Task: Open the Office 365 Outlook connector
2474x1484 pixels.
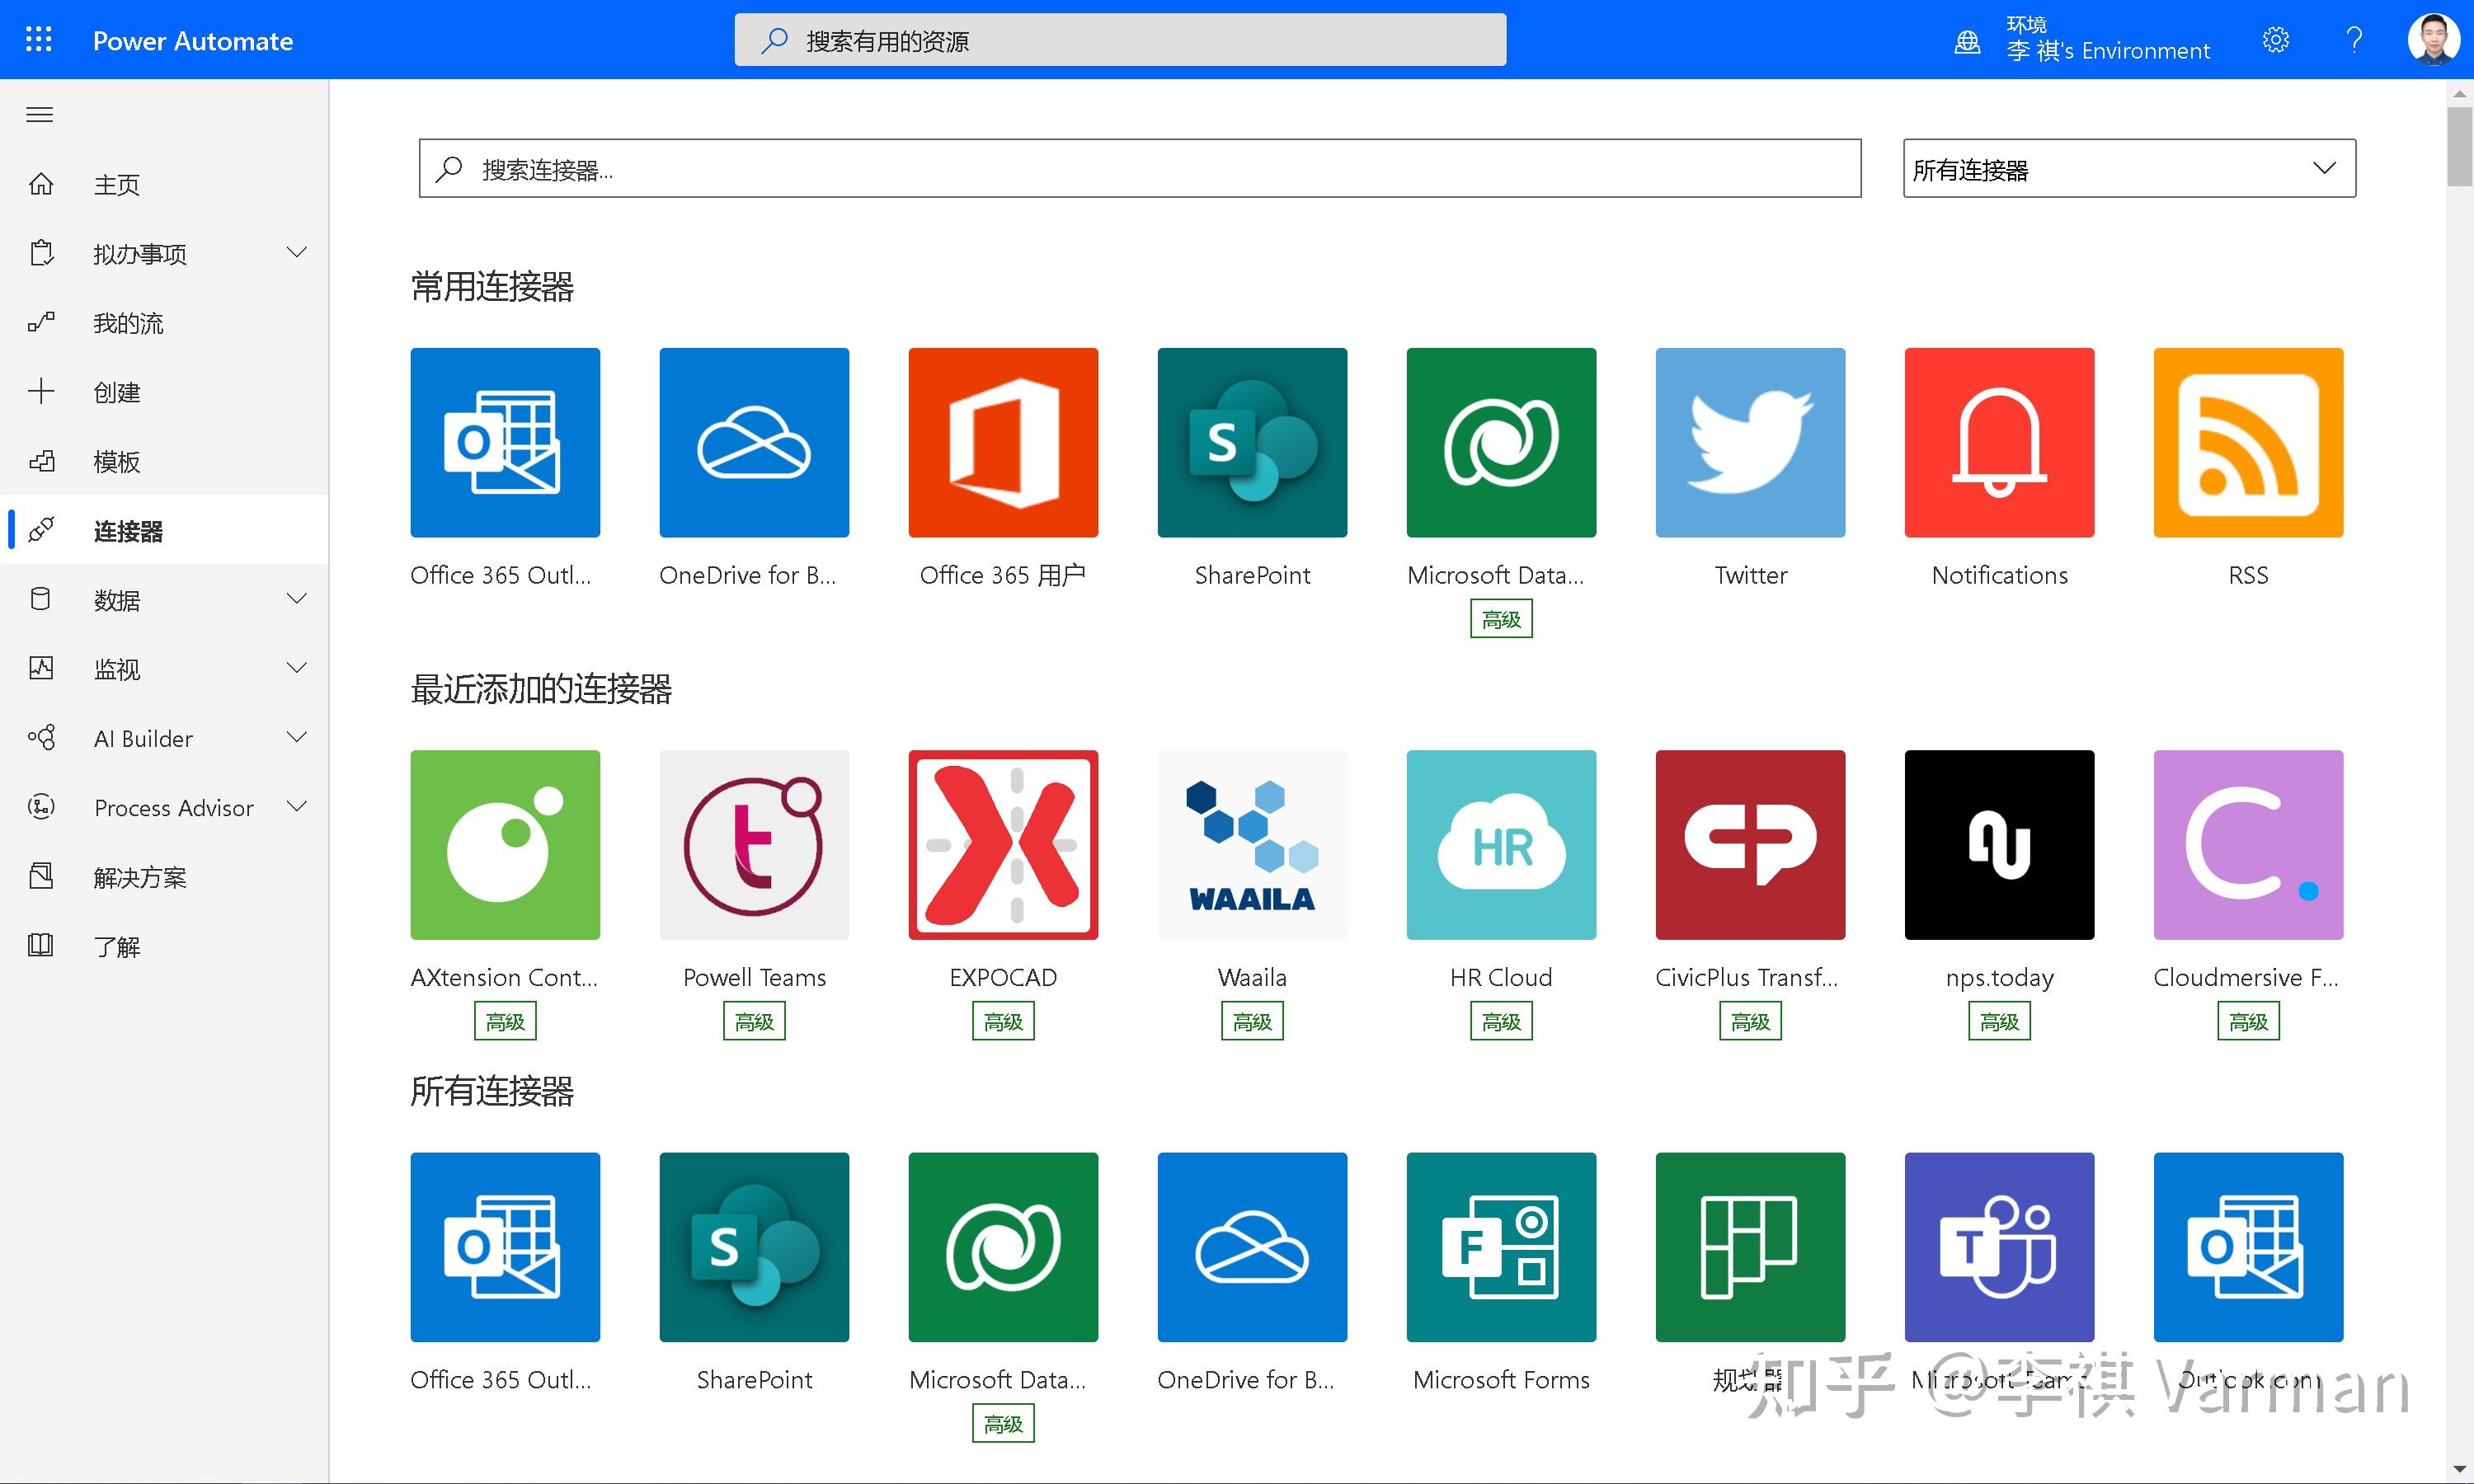Action: (505, 441)
